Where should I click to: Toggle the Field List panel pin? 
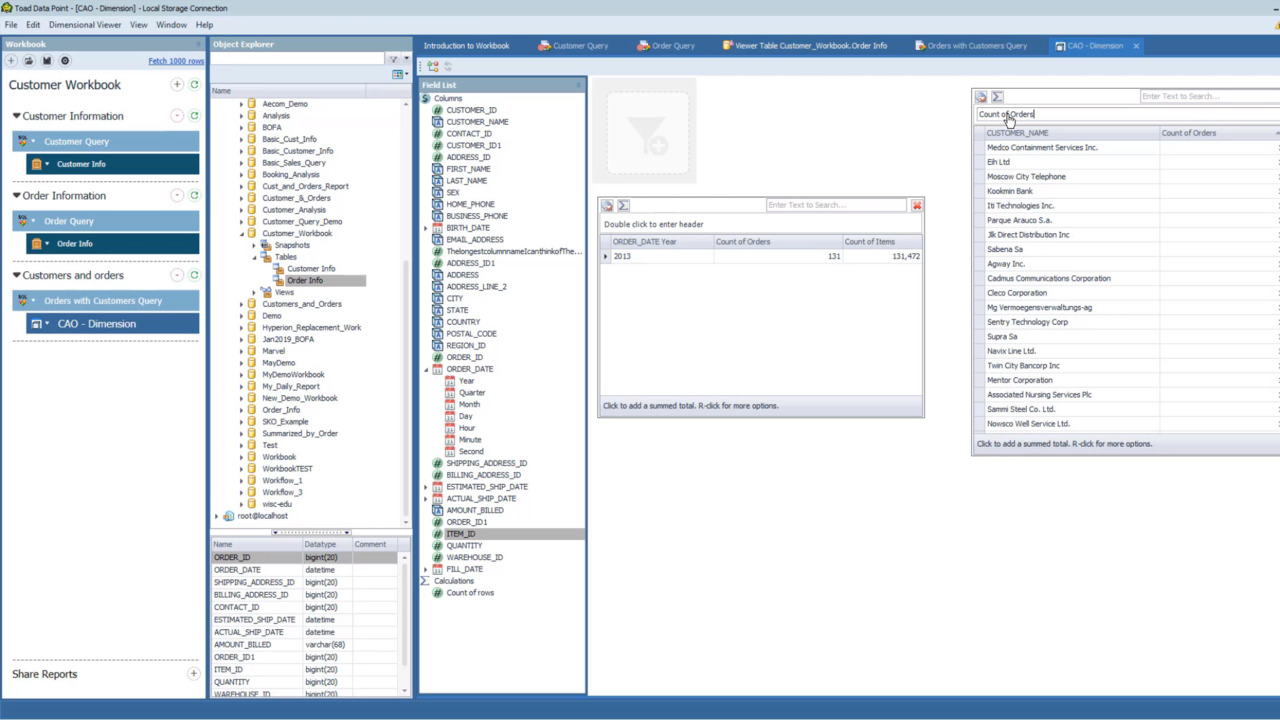[578, 85]
